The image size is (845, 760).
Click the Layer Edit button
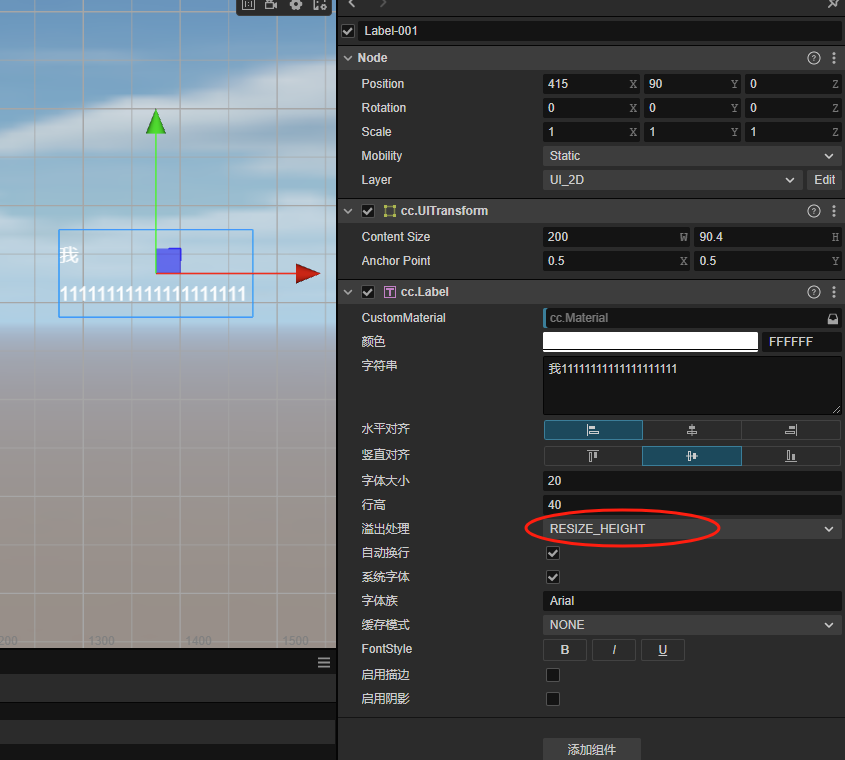click(x=824, y=180)
